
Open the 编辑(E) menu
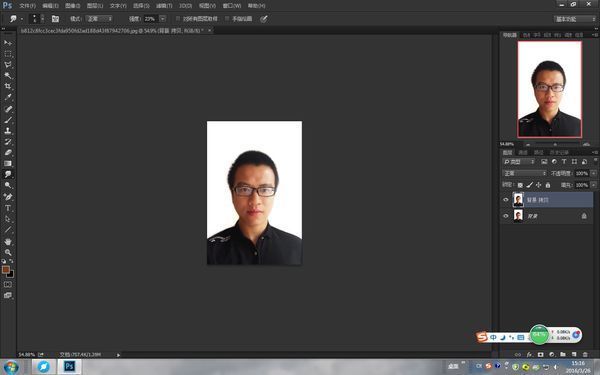click(x=51, y=6)
